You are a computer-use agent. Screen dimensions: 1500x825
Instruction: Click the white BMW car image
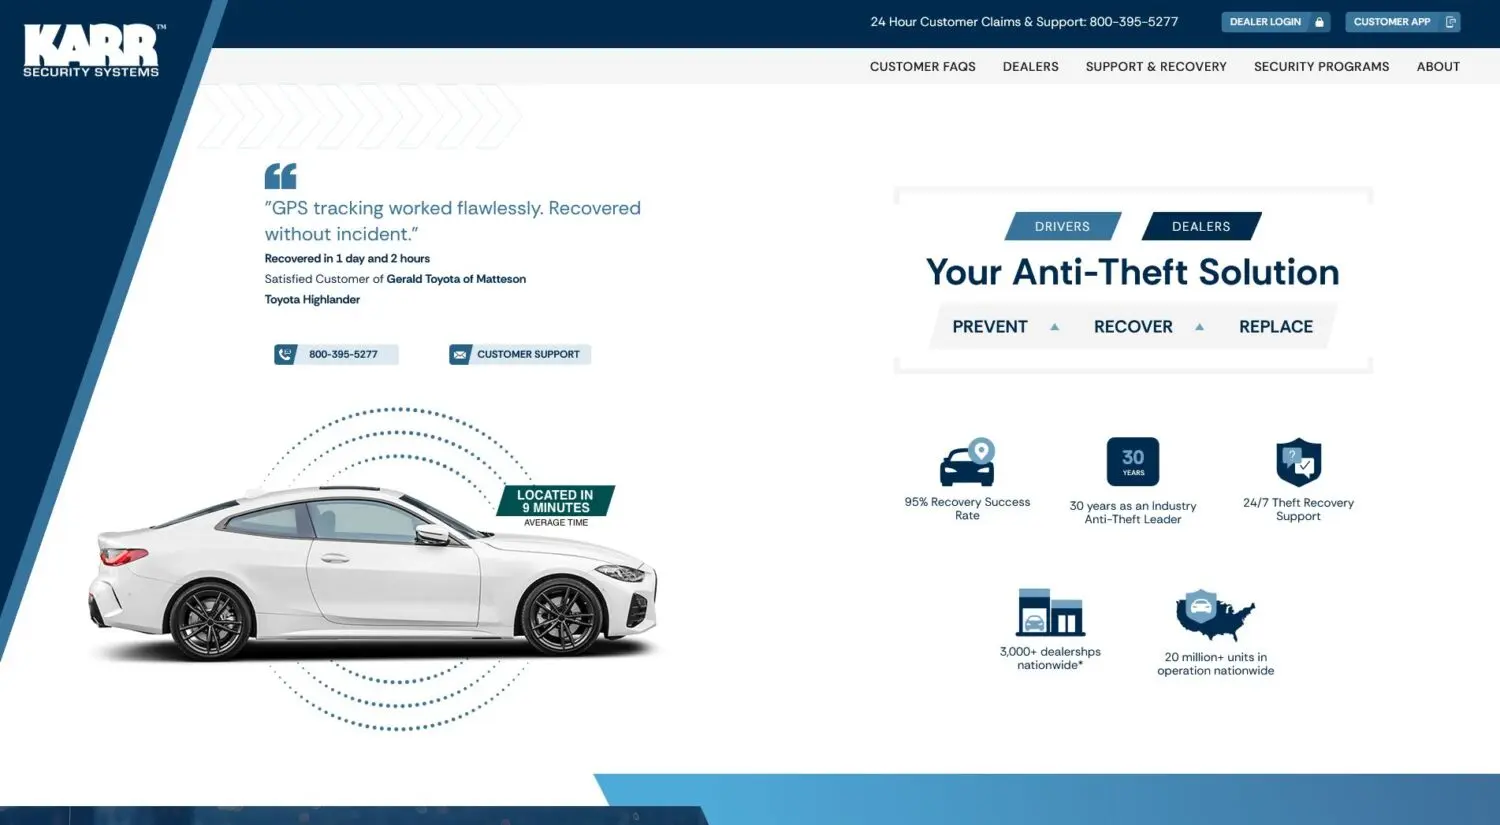[x=373, y=572]
